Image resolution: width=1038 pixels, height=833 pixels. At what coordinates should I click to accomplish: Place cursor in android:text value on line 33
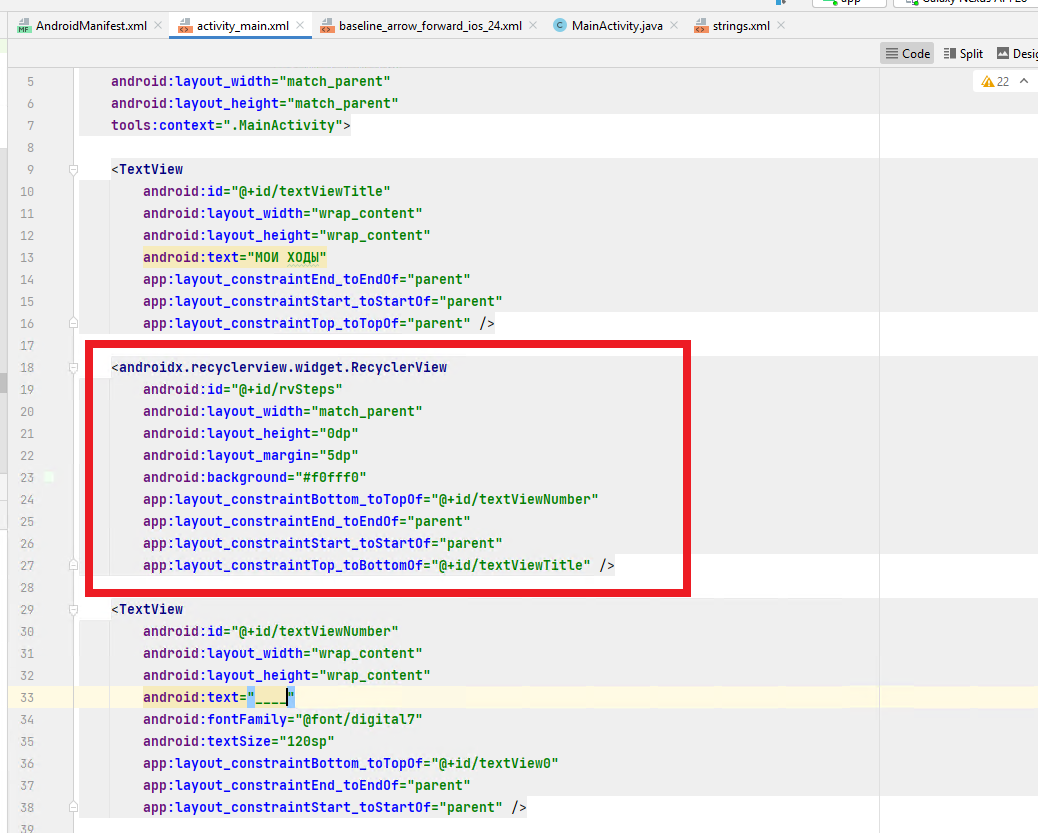pos(271,697)
